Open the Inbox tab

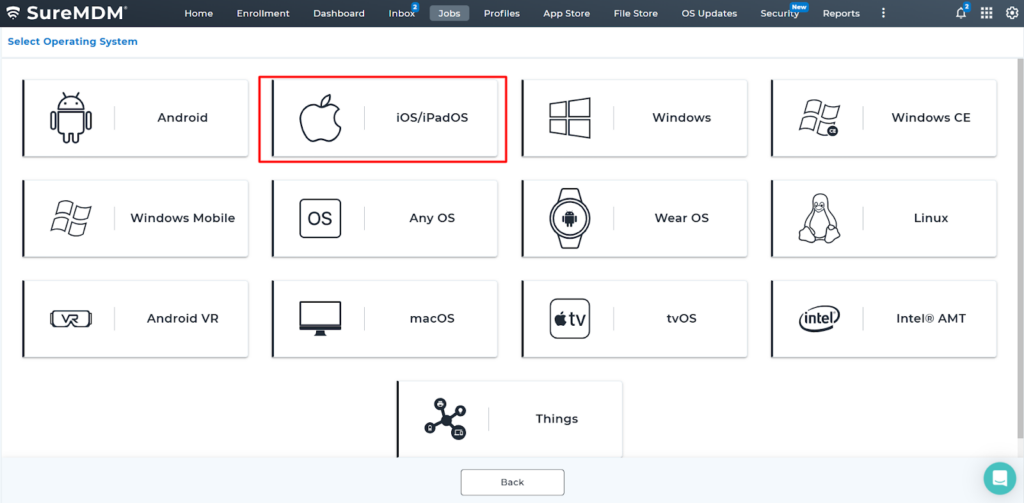402,14
